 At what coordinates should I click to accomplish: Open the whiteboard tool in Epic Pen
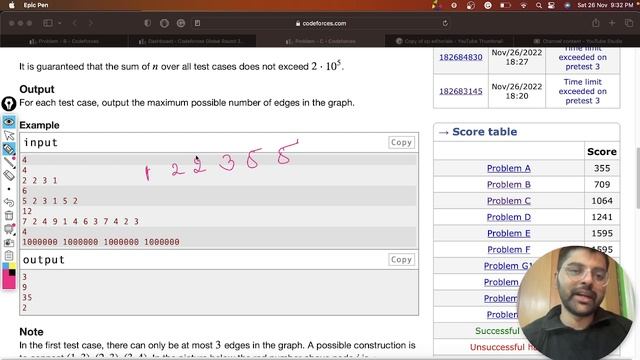coord(9,229)
